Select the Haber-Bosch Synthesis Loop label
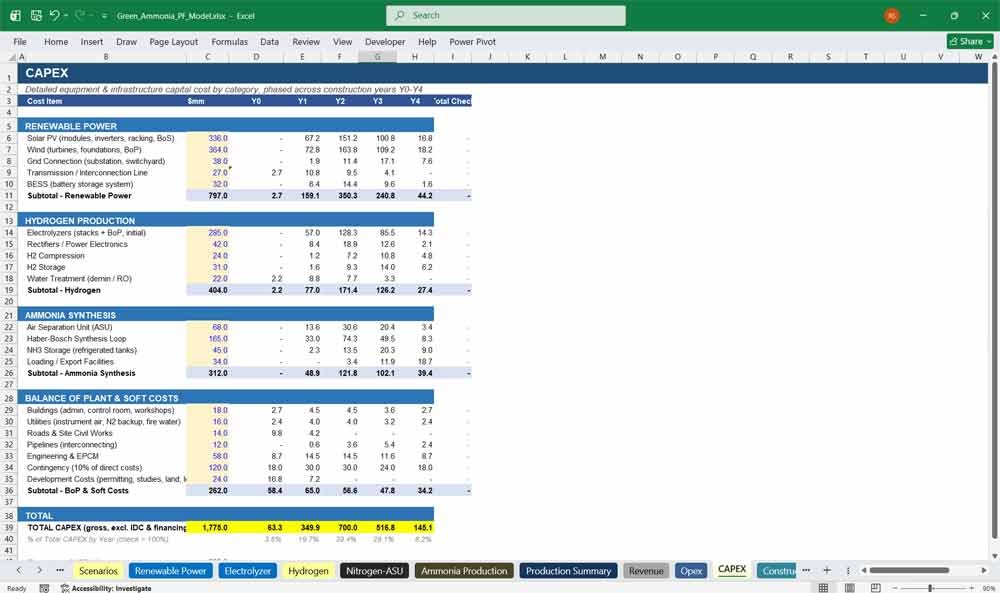The image size is (1000, 593). coord(77,339)
